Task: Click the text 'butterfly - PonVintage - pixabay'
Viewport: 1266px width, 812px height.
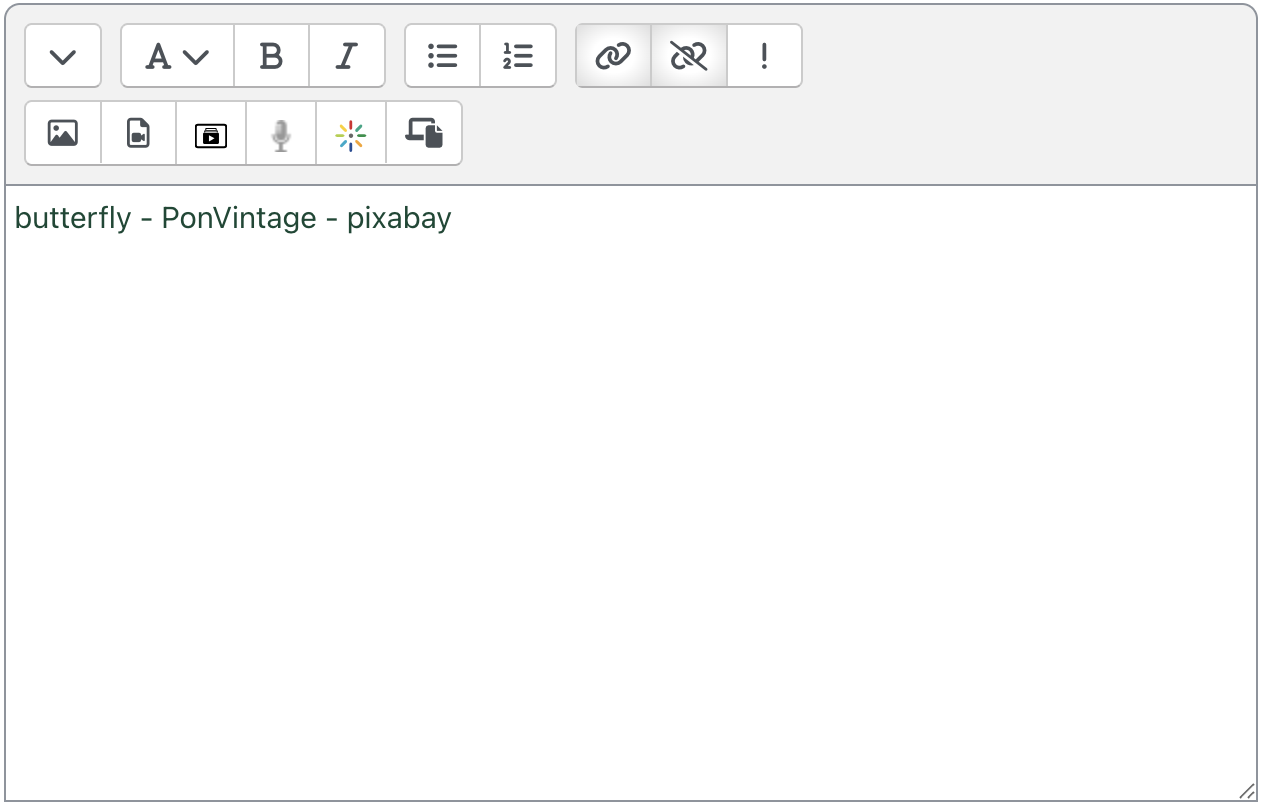Action: pos(233,218)
